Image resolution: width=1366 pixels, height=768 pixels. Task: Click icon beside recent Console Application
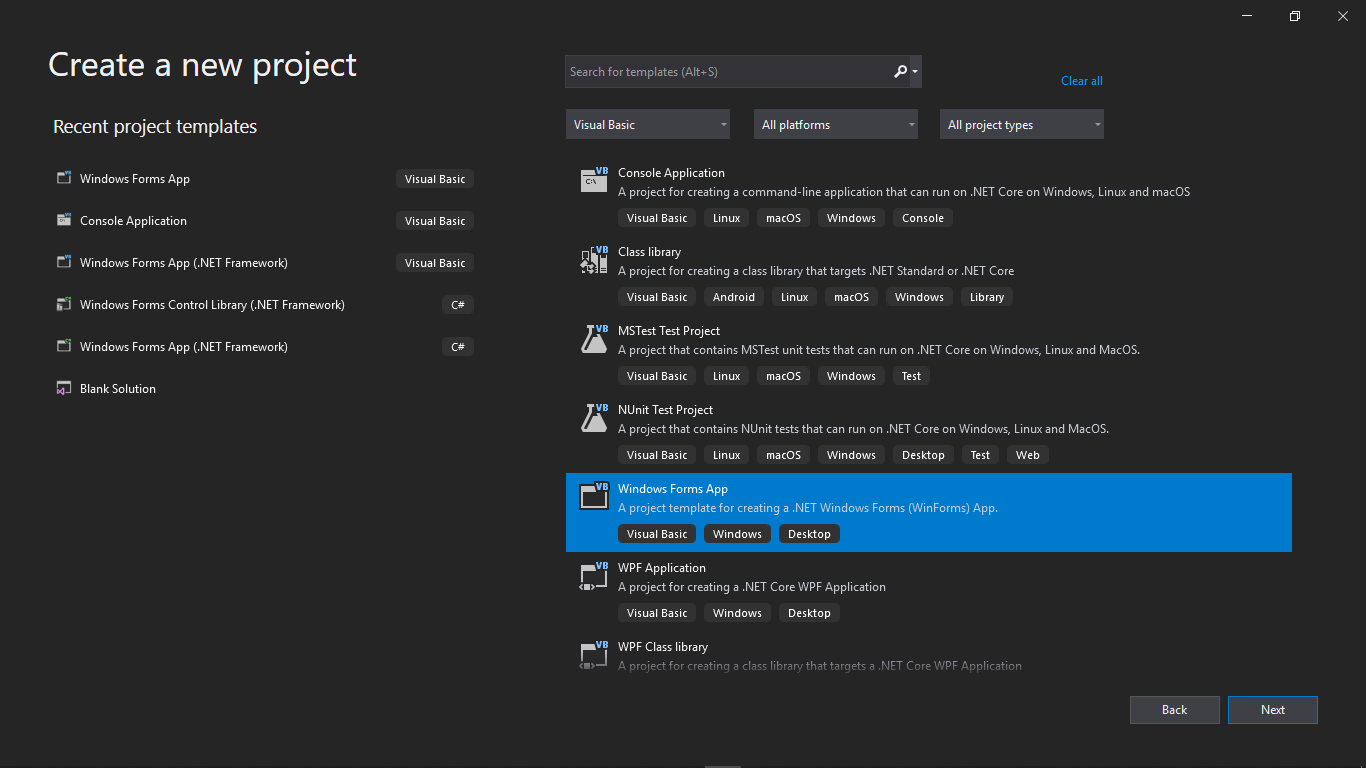pyautogui.click(x=64, y=221)
